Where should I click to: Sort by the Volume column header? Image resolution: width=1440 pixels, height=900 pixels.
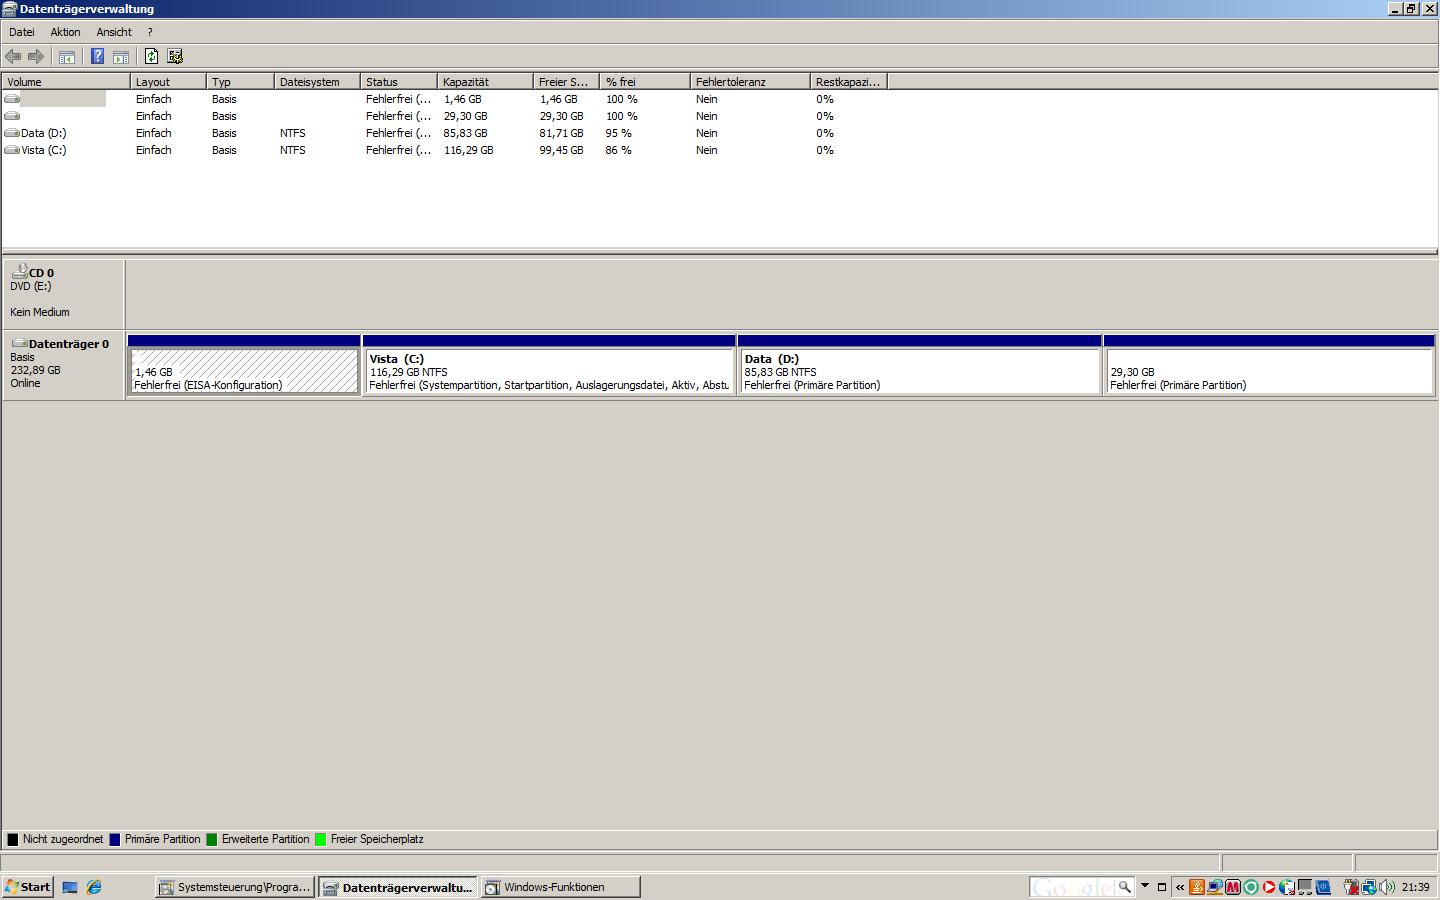coord(66,82)
